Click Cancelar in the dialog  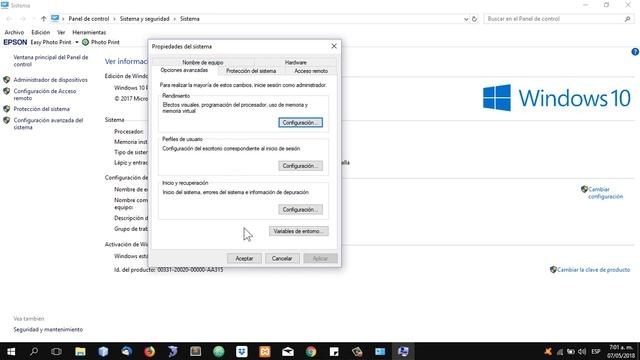[282, 258]
